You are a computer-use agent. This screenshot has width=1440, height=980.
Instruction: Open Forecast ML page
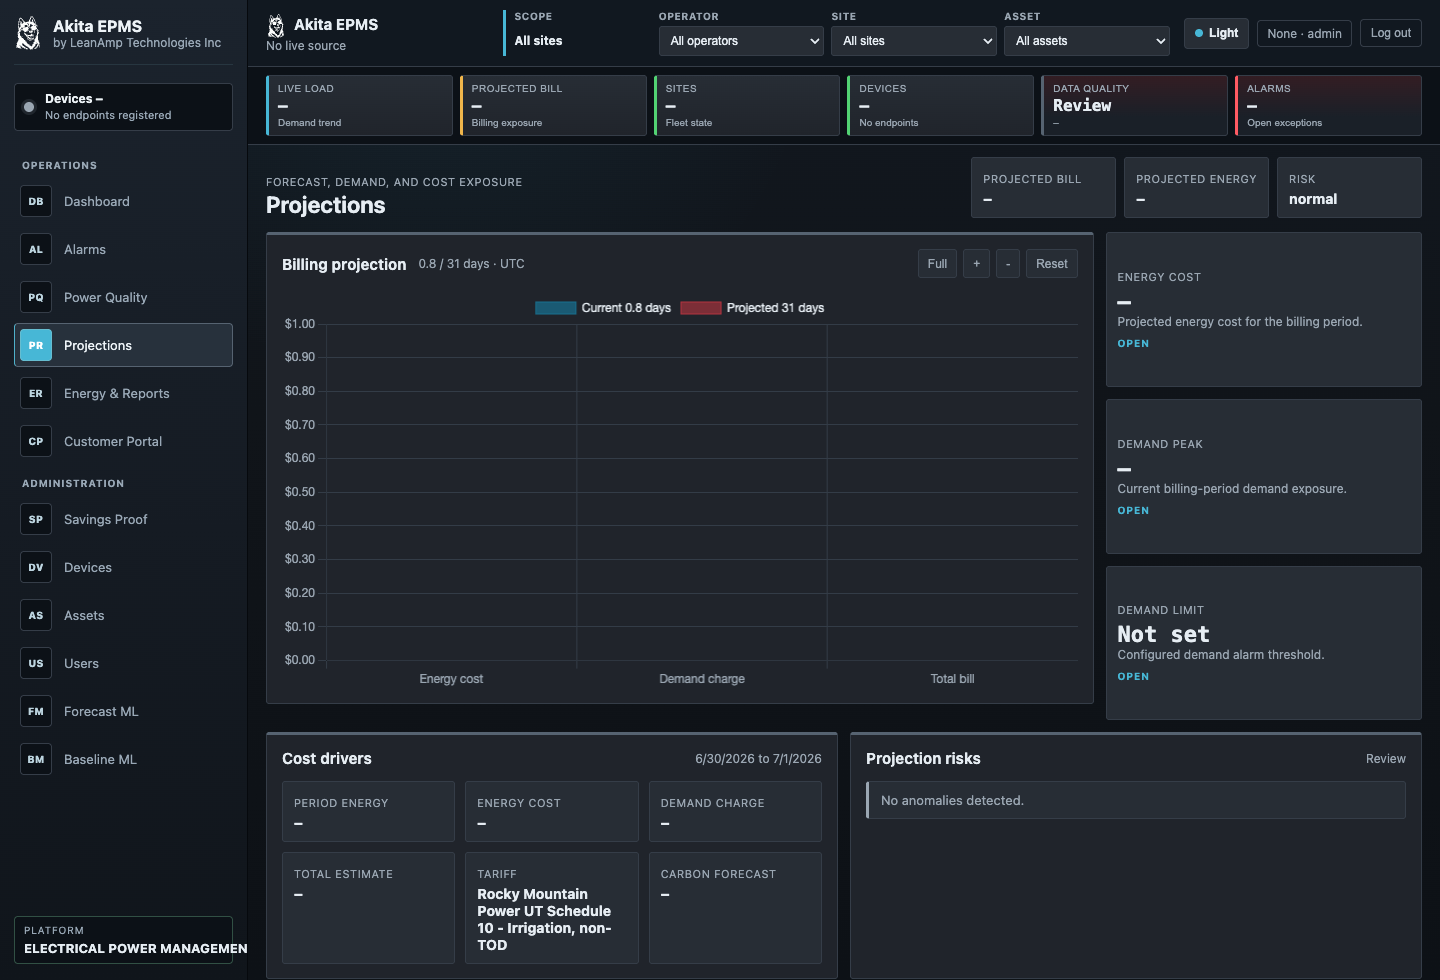tap(124, 711)
